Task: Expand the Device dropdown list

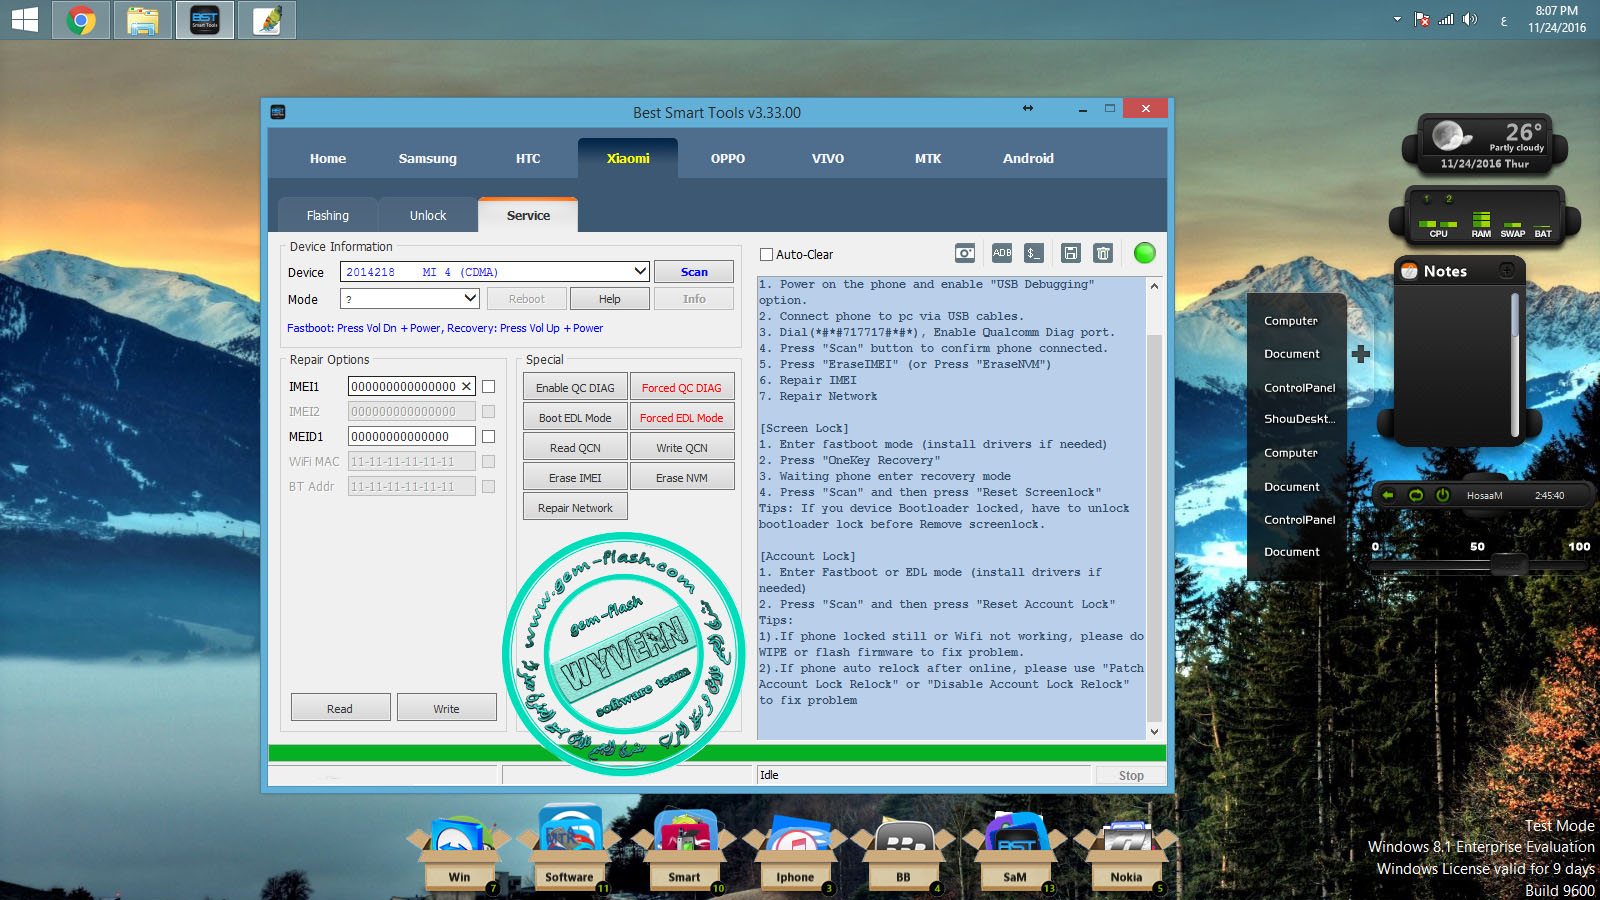Action: (x=640, y=271)
